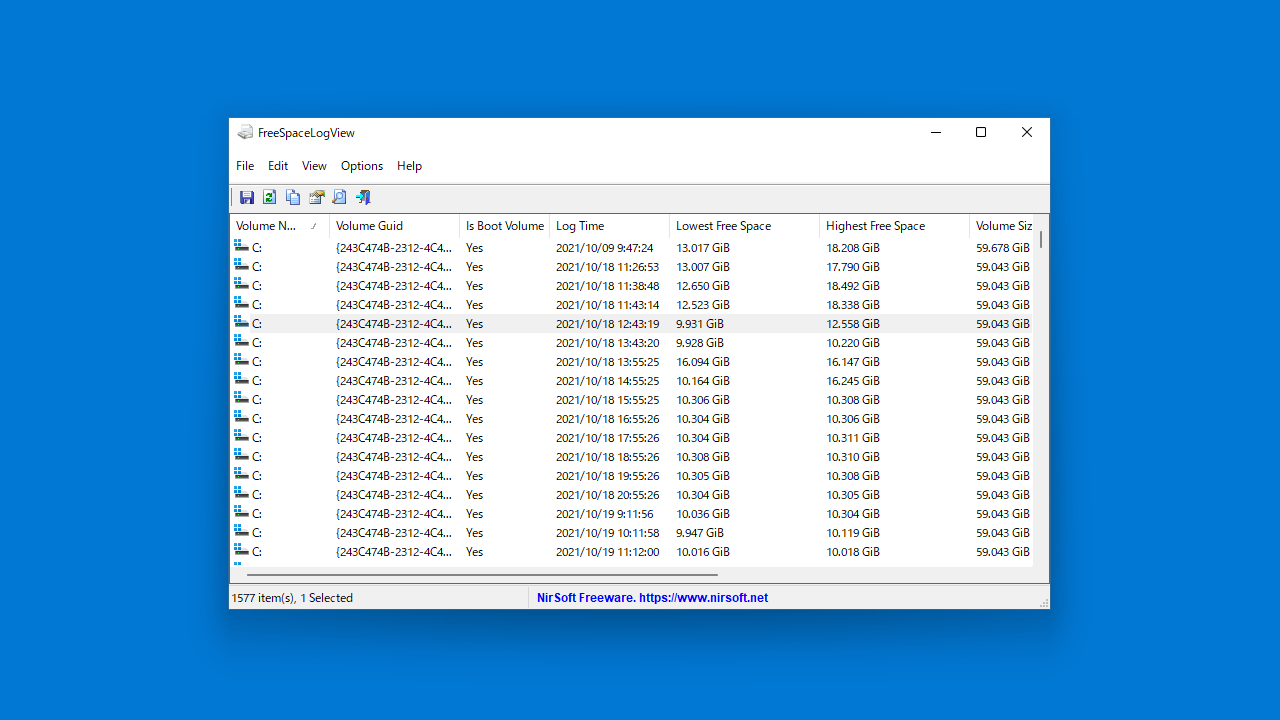Viewport: 1280px width, 720px height.
Task: Select the Log Time cell '2021/10/19 11:12:00'
Action: pyautogui.click(x=608, y=552)
